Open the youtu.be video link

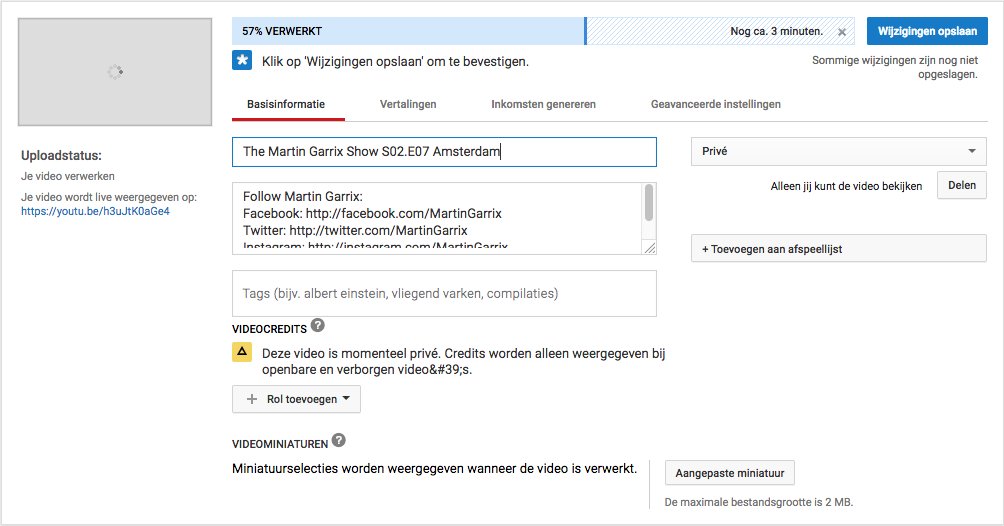pos(95,211)
